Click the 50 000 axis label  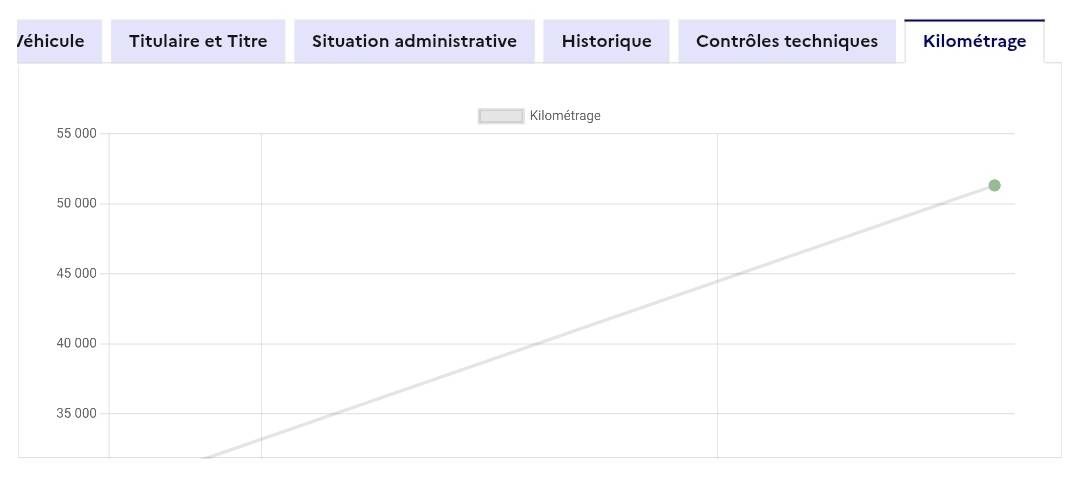(x=76, y=204)
